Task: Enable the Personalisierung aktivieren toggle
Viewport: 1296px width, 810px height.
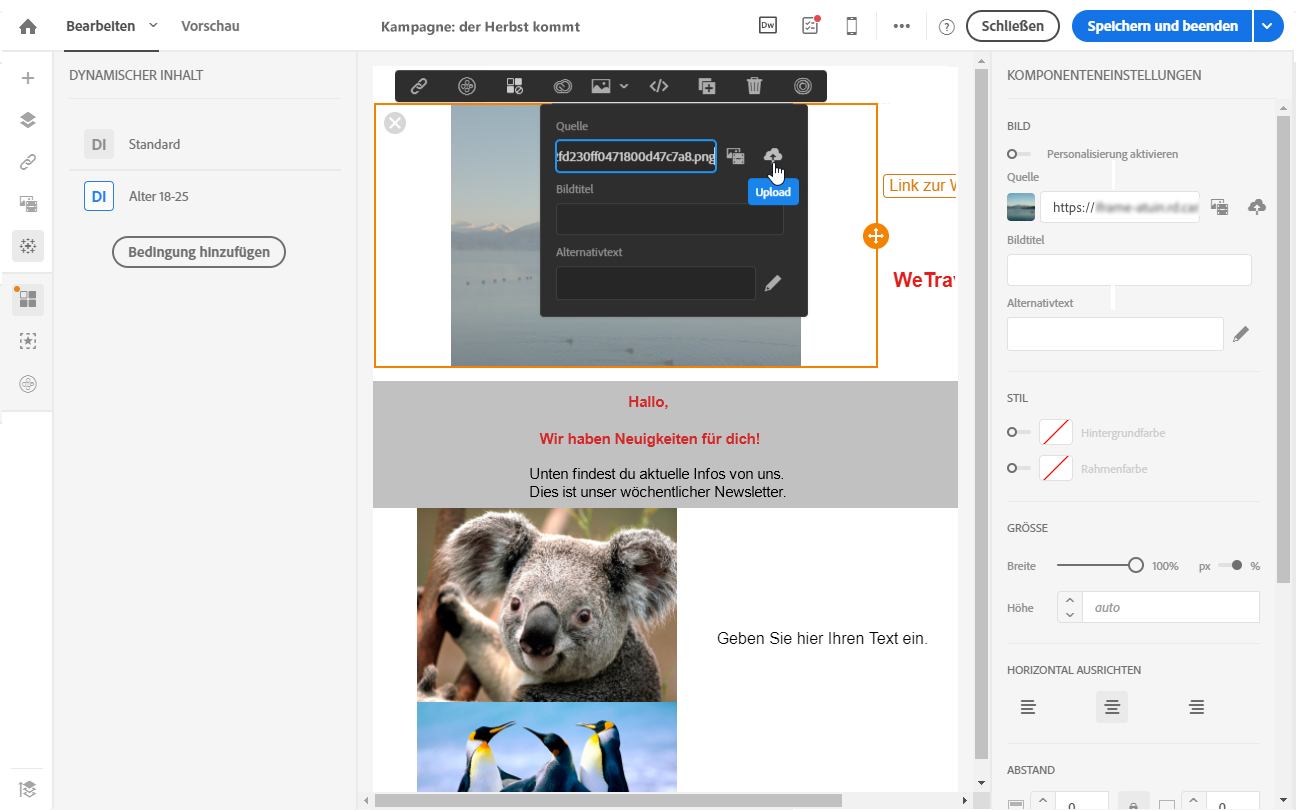Action: [1019, 154]
